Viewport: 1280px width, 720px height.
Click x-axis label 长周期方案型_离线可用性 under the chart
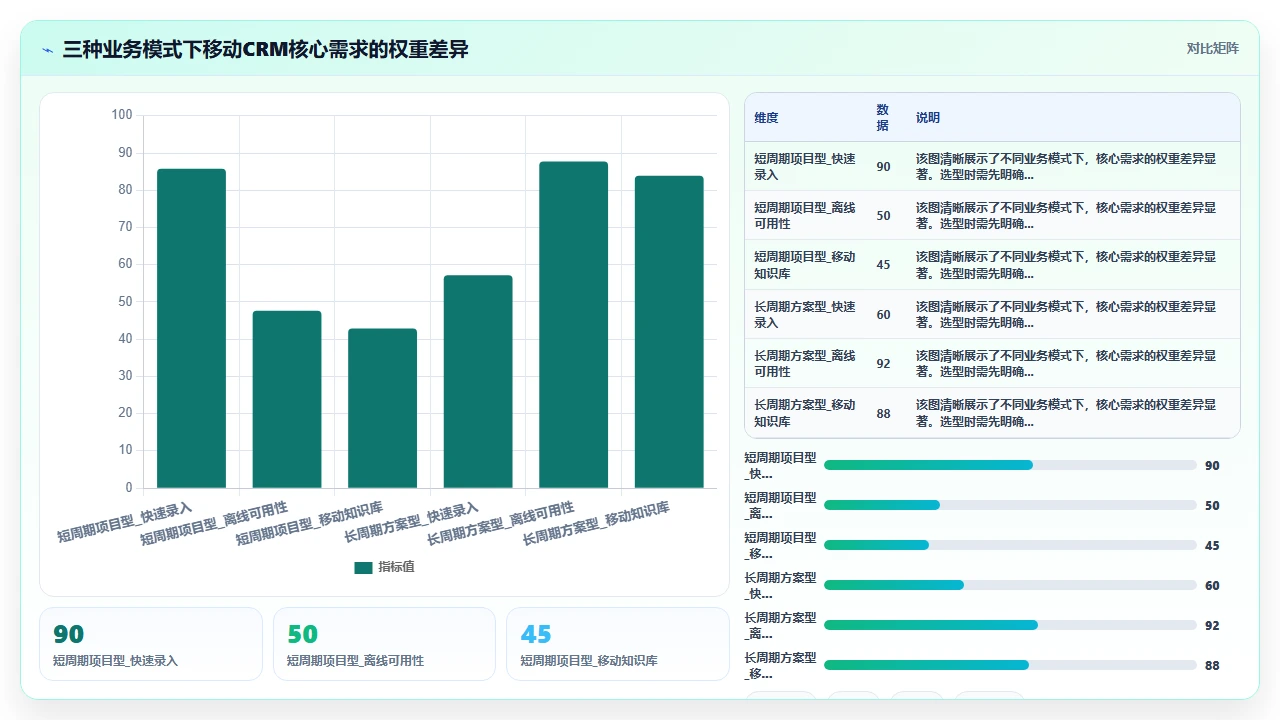tap(501, 524)
